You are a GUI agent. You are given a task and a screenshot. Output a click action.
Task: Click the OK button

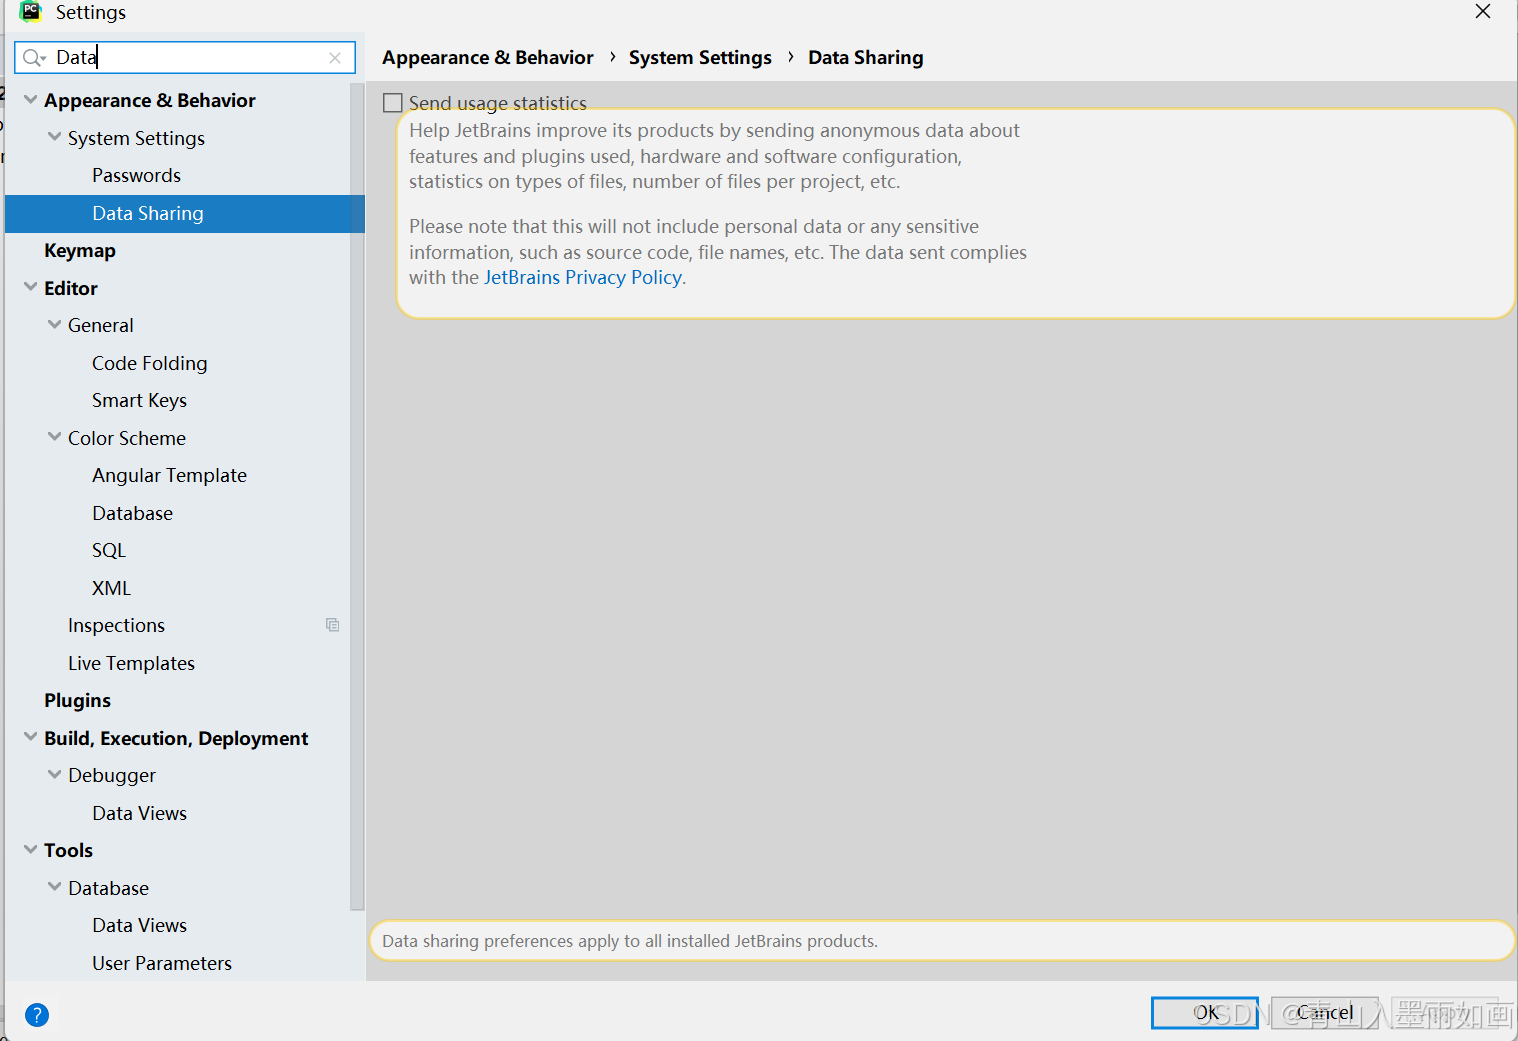tap(1205, 1013)
